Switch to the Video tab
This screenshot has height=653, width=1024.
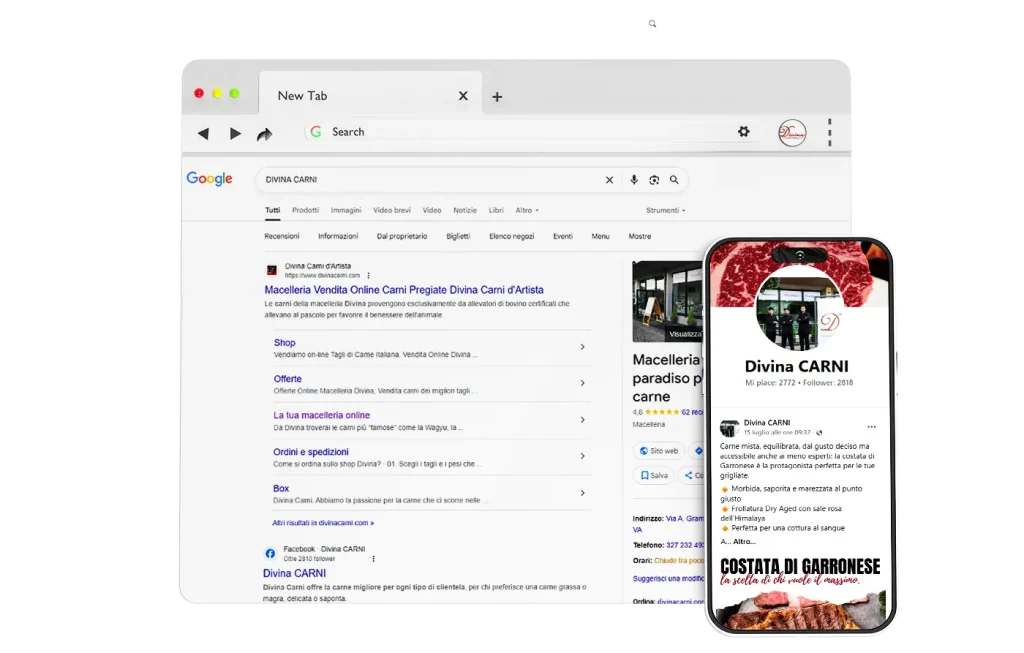click(432, 210)
